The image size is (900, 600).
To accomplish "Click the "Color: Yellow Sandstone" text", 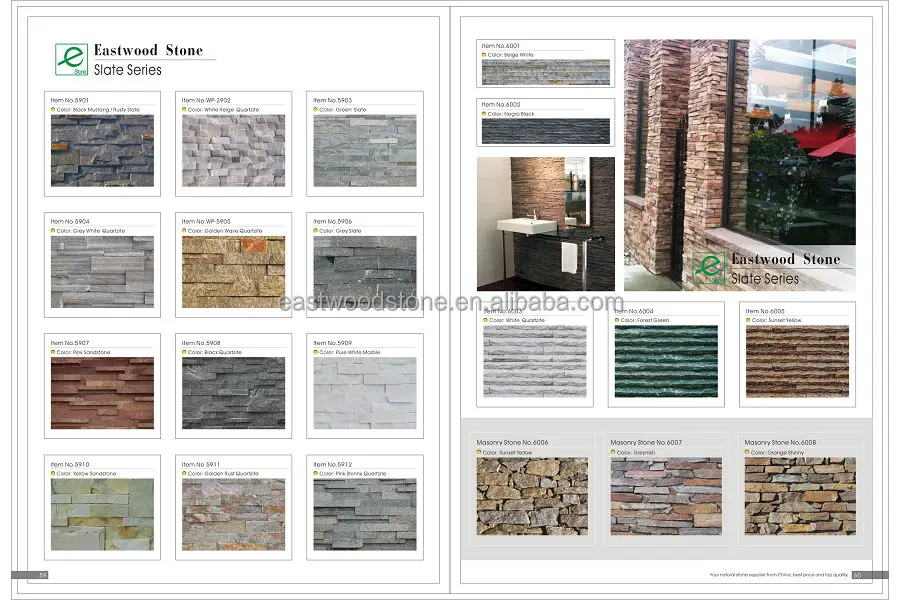I will (x=86, y=474).
